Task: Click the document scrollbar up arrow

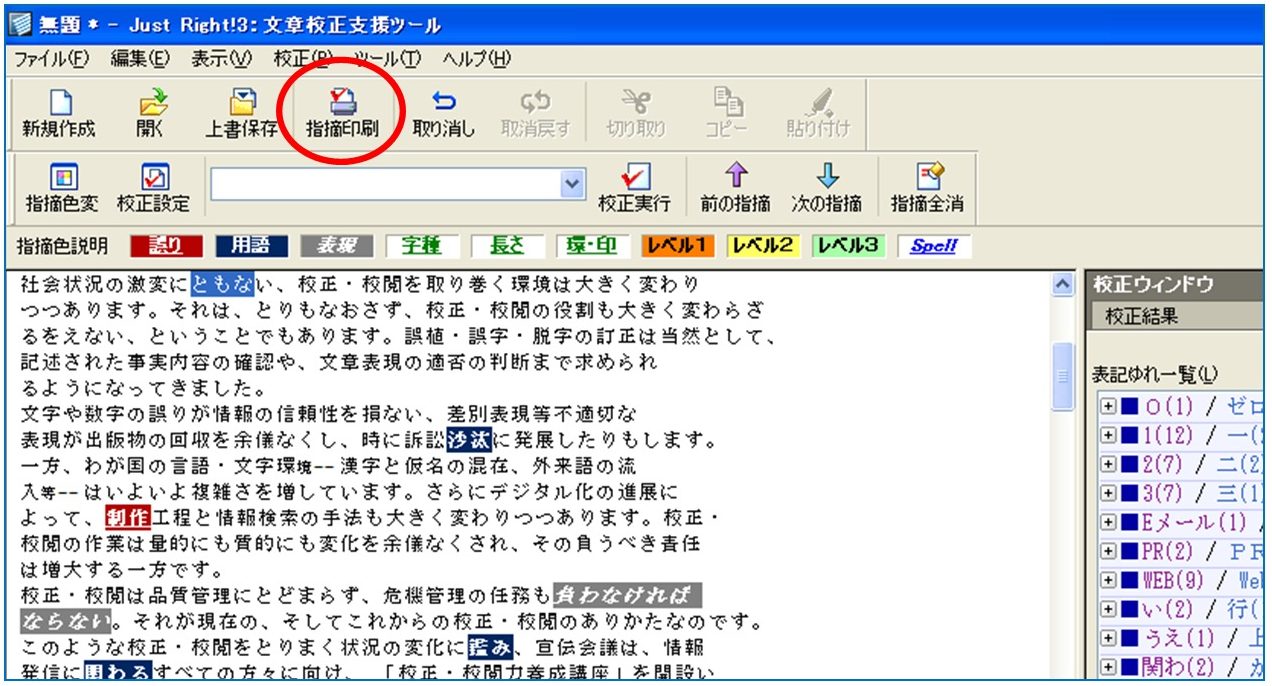Action: tap(1062, 285)
